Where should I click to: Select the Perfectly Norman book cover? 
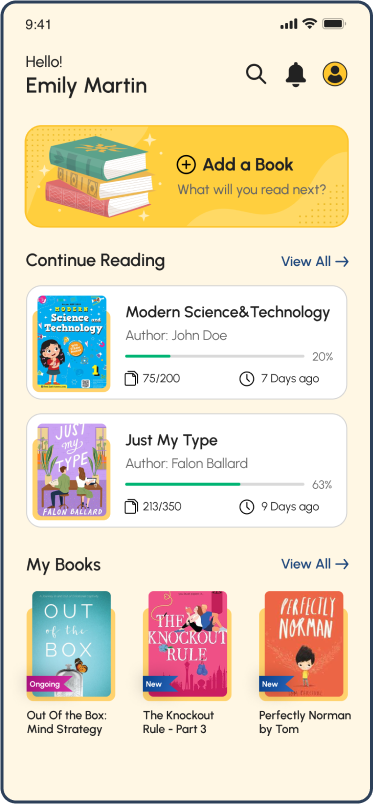coord(304,644)
